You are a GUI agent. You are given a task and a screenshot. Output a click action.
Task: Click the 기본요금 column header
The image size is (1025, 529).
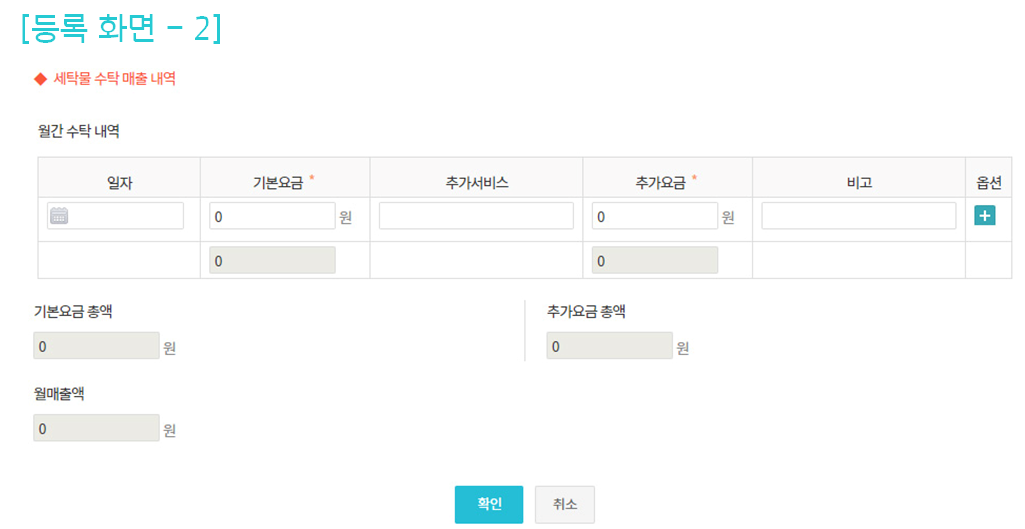click(x=280, y=182)
